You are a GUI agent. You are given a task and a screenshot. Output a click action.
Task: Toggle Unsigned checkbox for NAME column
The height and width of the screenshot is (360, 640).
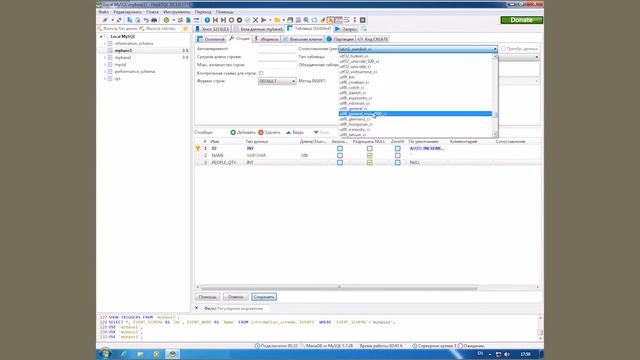(340, 156)
